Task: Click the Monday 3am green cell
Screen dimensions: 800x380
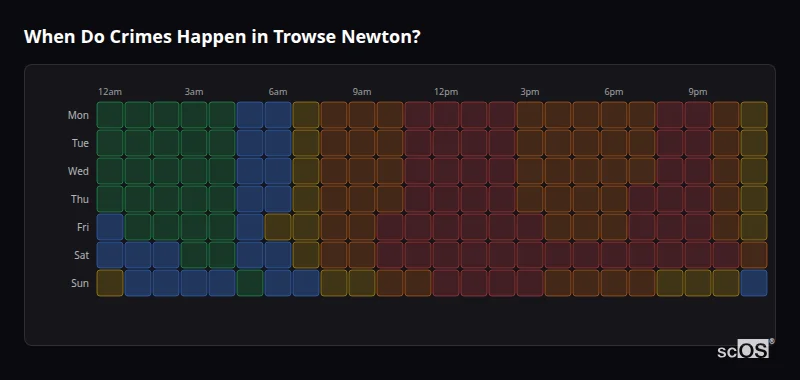Action: pos(194,115)
